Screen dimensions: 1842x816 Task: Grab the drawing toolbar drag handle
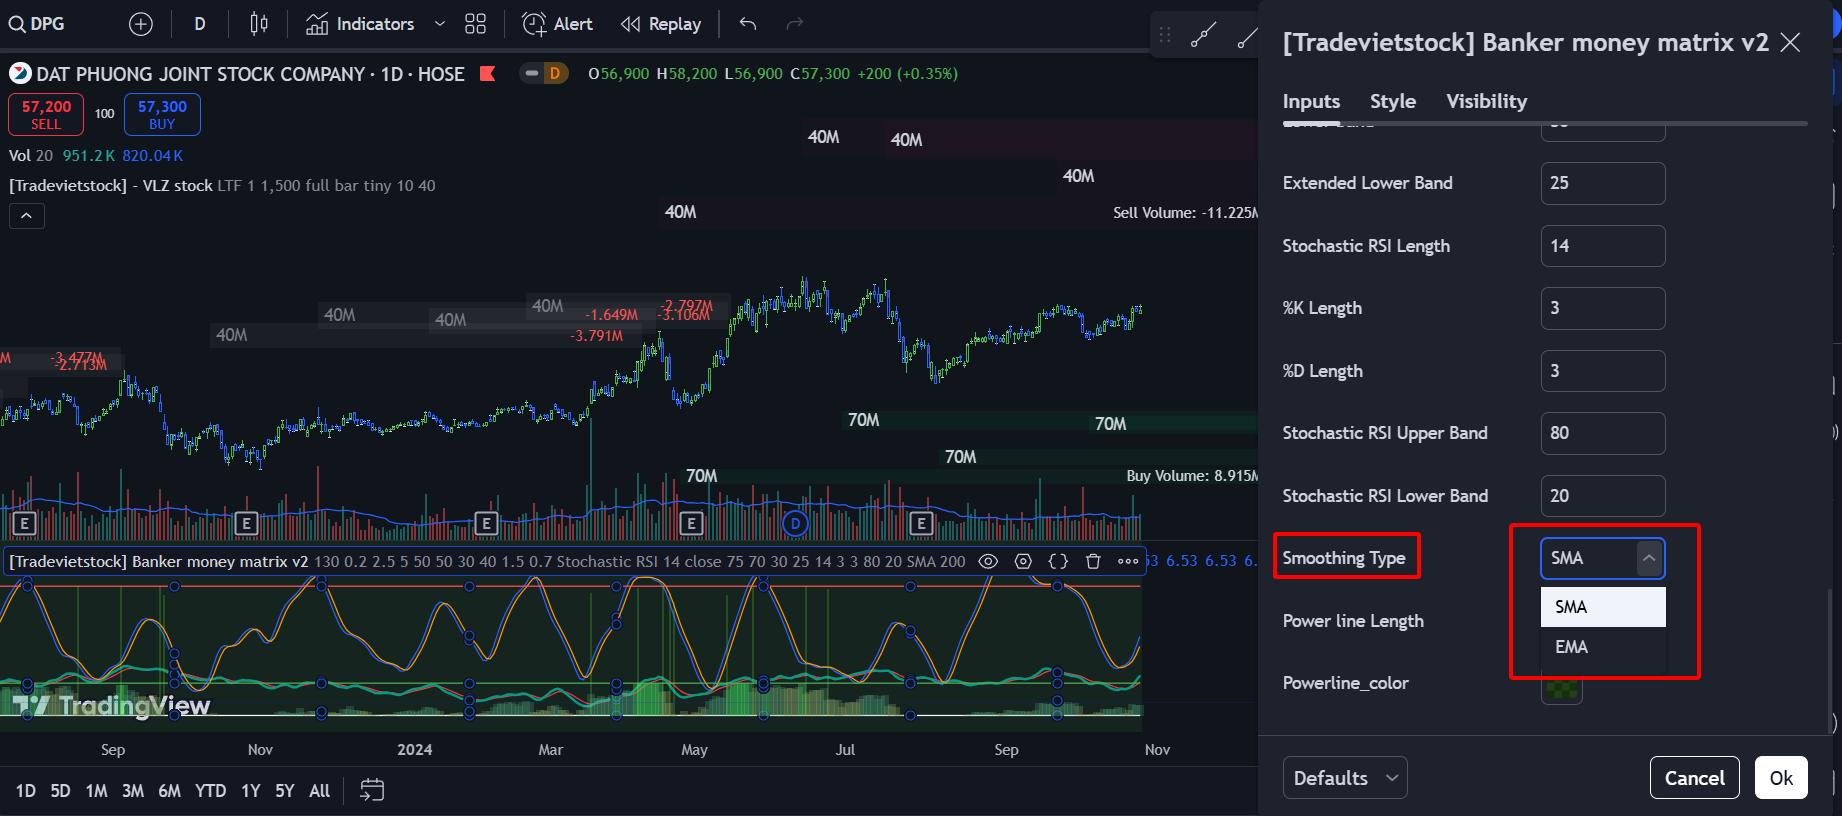point(1165,37)
